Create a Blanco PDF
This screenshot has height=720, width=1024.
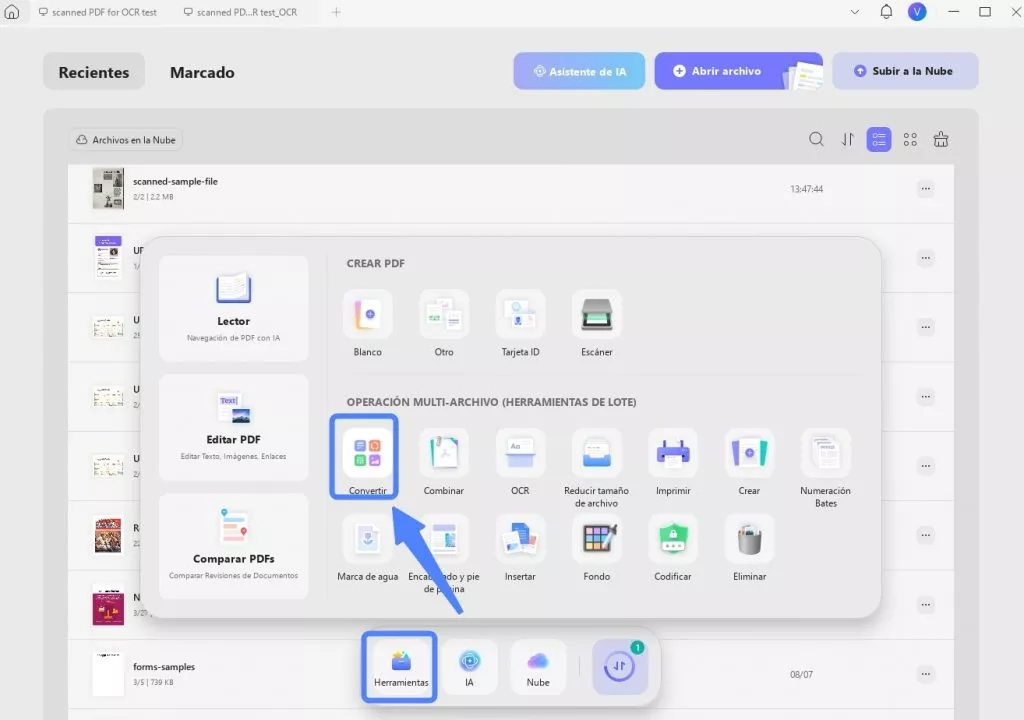pyautogui.click(x=367, y=323)
